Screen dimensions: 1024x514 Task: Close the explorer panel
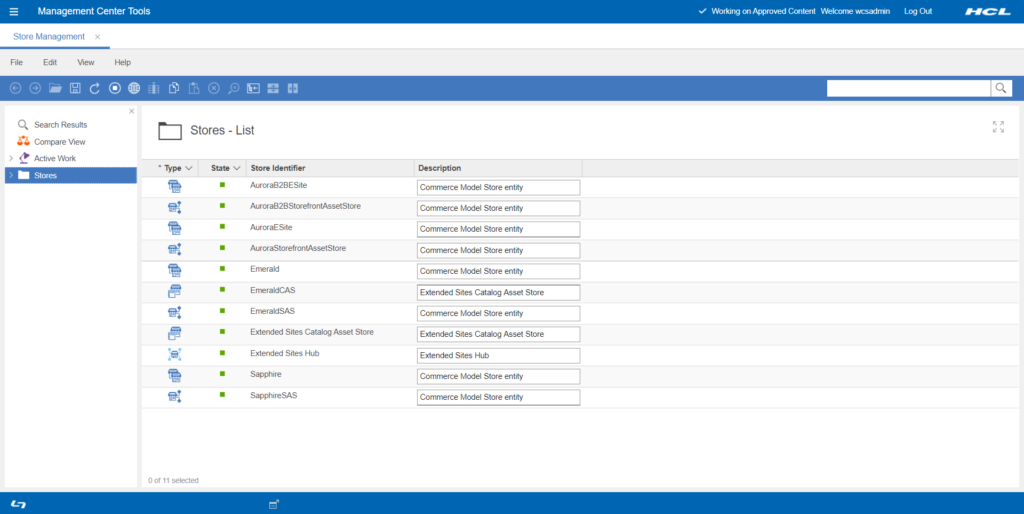pos(131,111)
